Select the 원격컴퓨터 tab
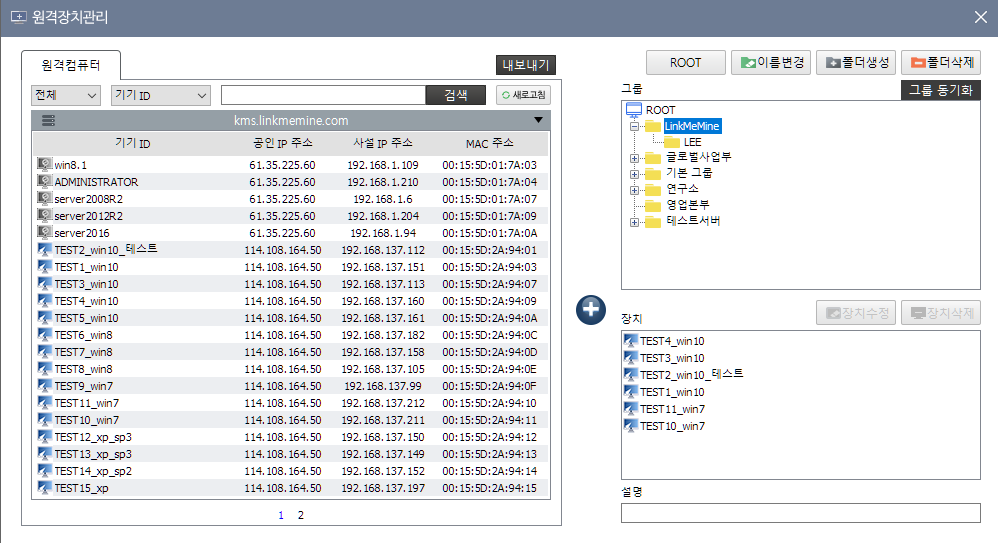Screen dimensions: 998x543 click(x=70, y=64)
